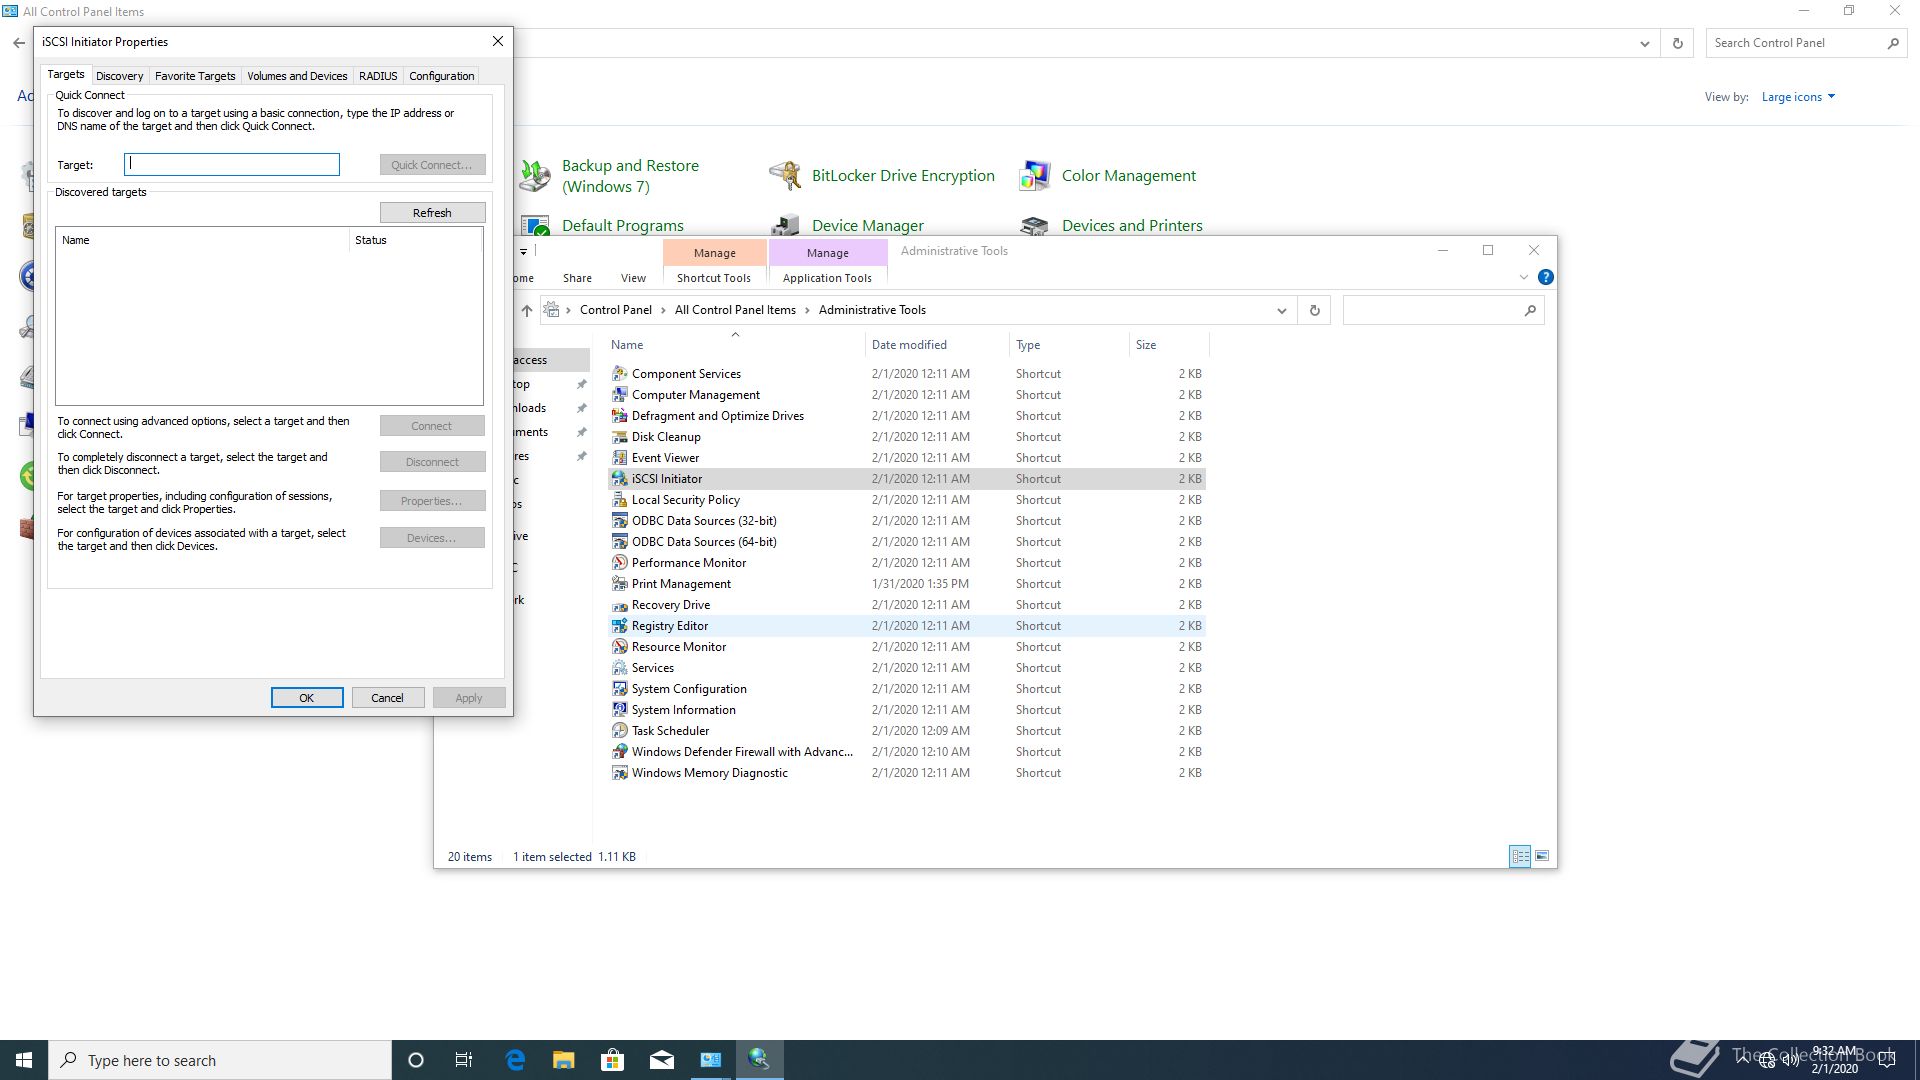
Task: Open the Volumes and Devices tab
Action: (x=297, y=76)
